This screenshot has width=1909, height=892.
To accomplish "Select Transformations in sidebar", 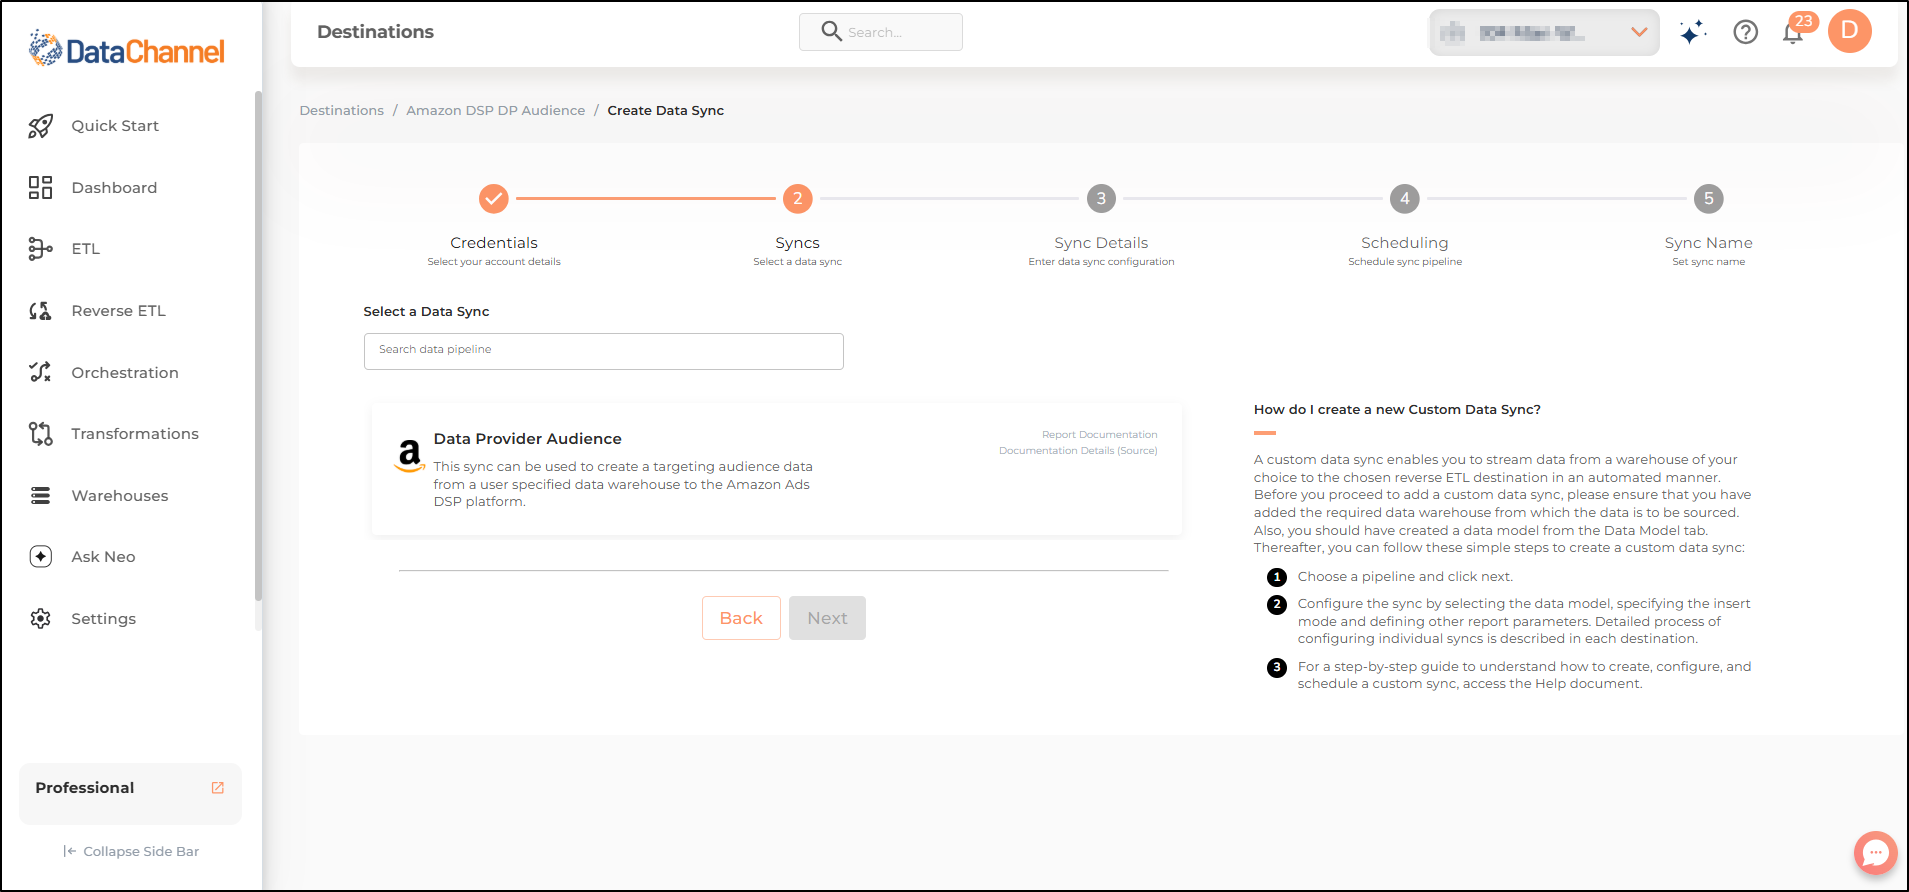I will pyautogui.click(x=135, y=434).
